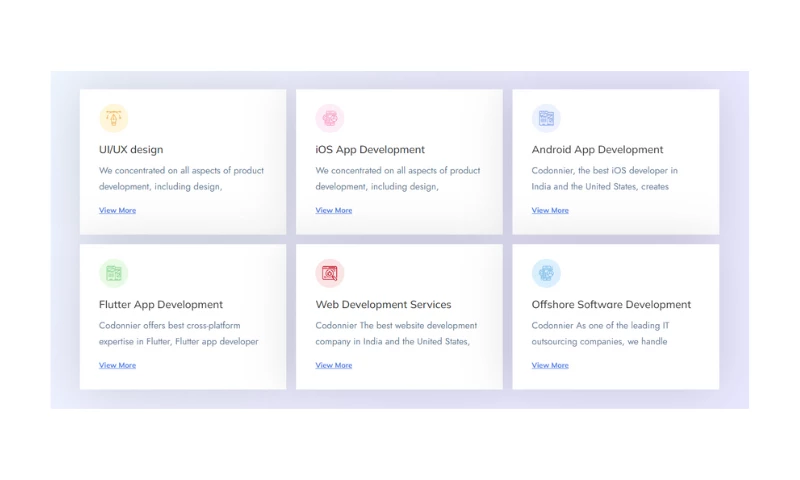The image size is (800, 480).
Task: Click the Offshore Software Development title
Action: (x=611, y=305)
